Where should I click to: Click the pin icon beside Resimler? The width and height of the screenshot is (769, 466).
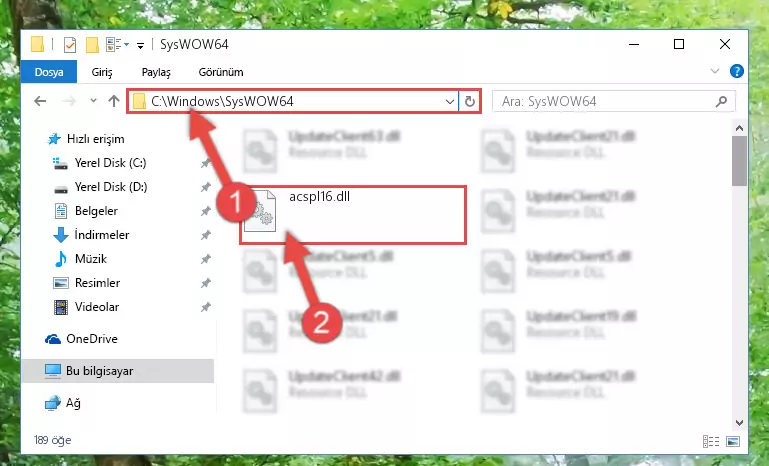click(x=205, y=284)
